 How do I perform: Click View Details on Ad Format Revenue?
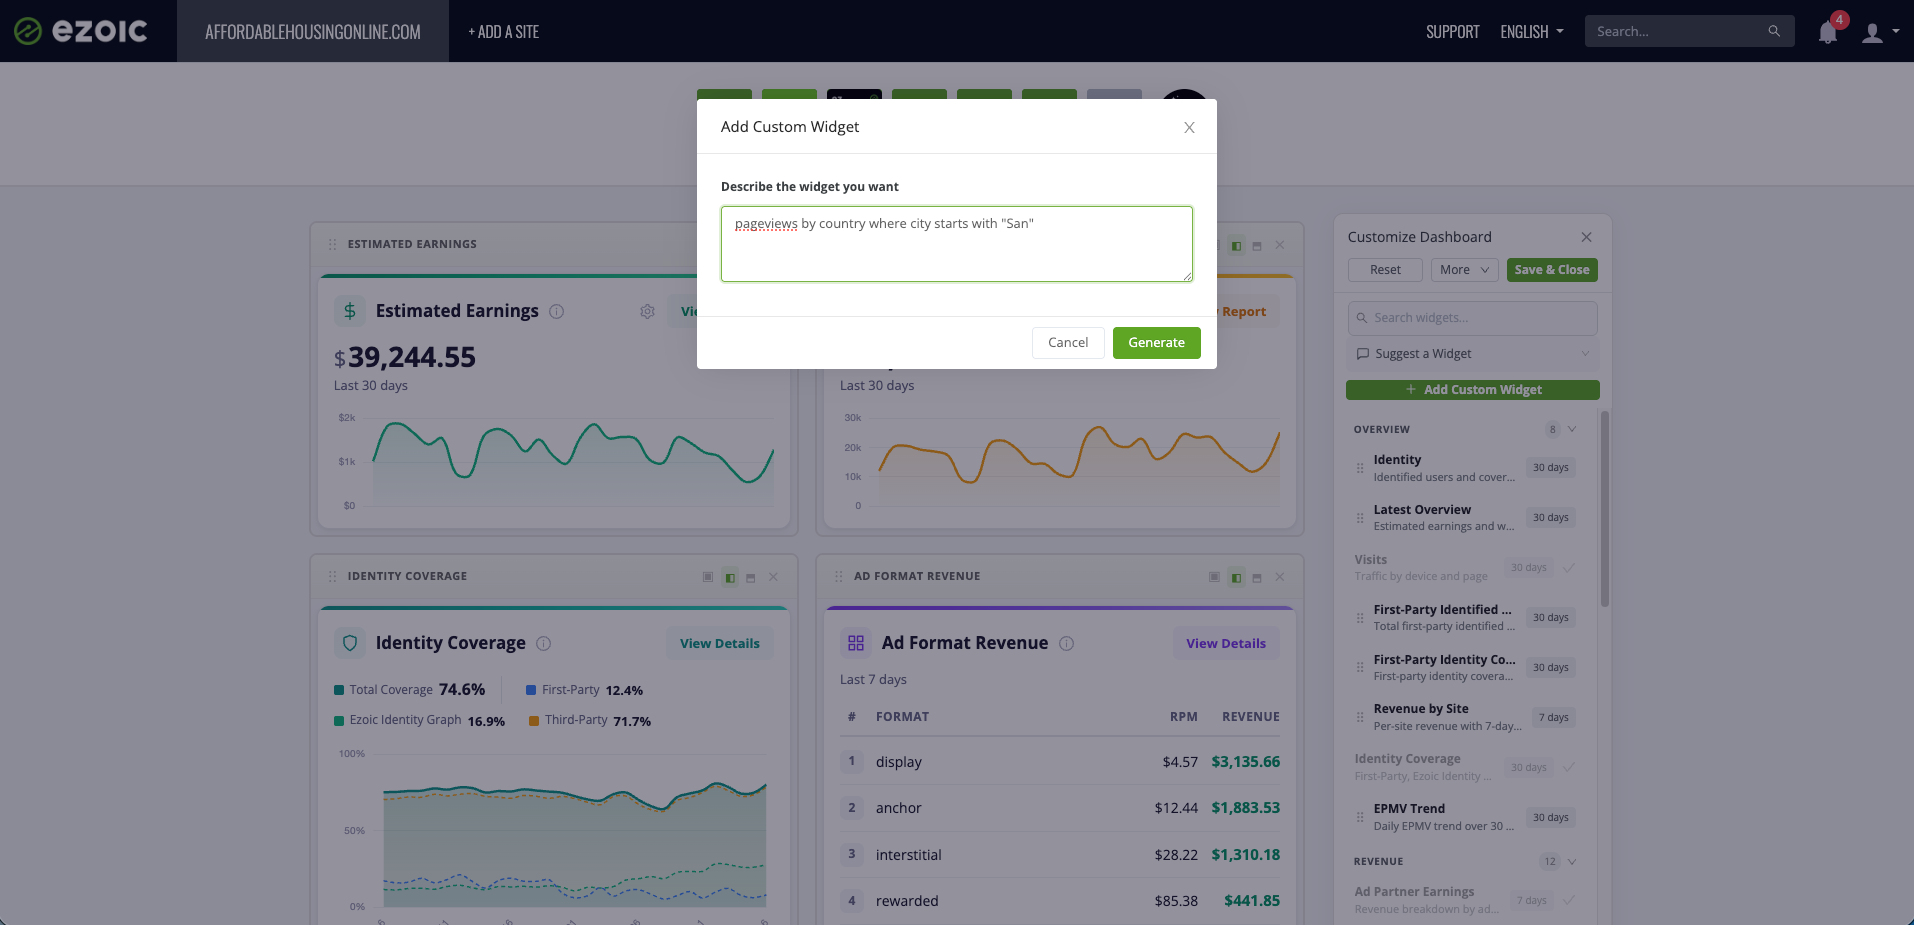[1226, 643]
